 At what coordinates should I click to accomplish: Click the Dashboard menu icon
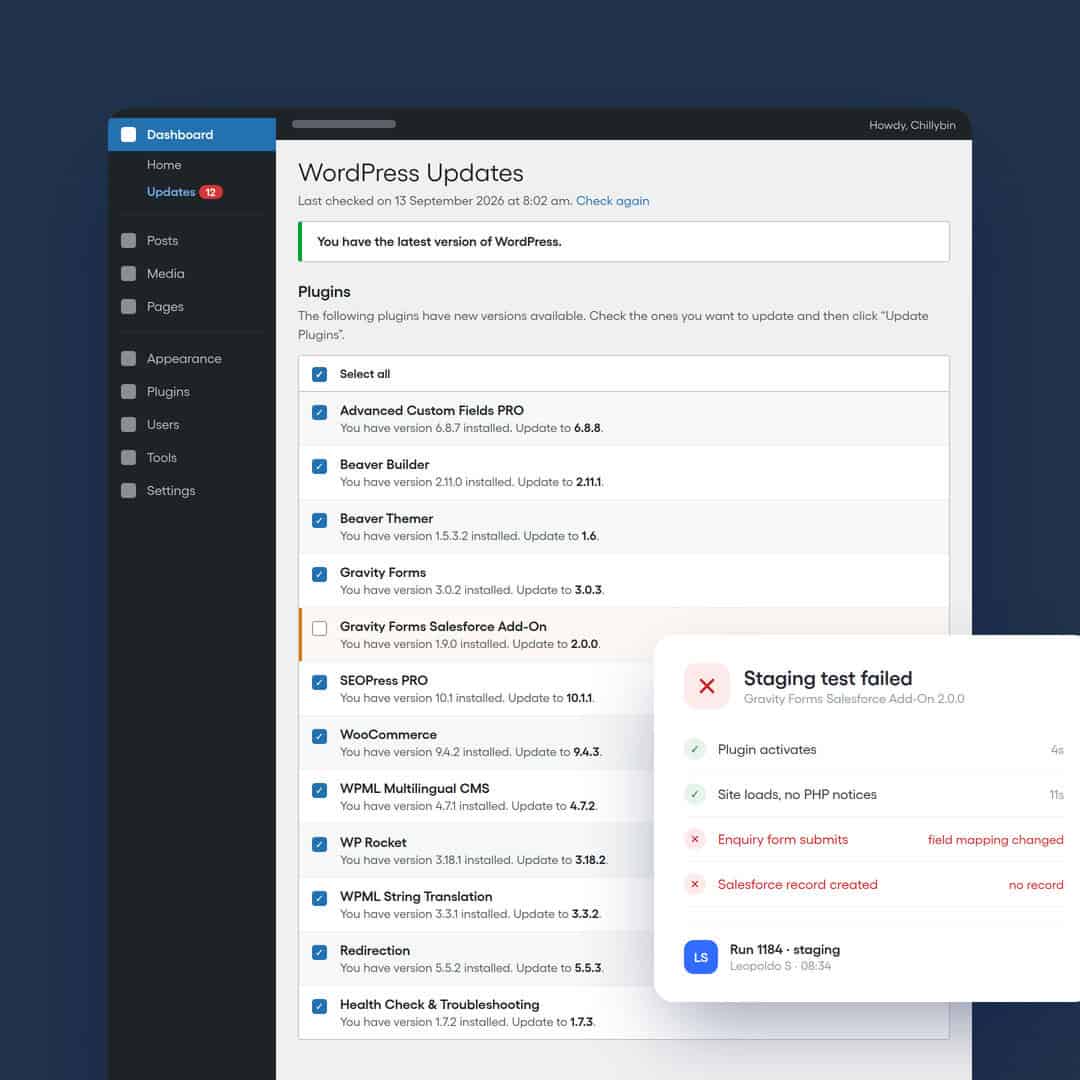tap(128, 134)
